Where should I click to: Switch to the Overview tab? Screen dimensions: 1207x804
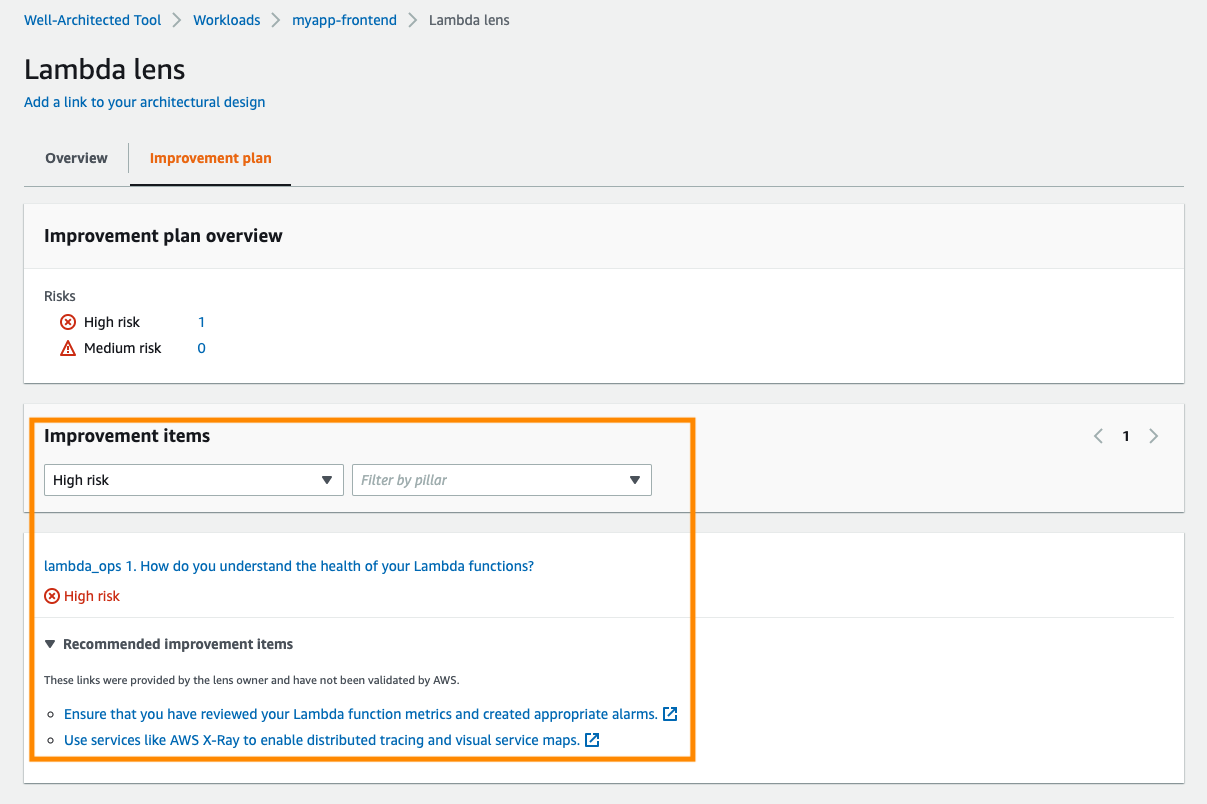(76, 158)
